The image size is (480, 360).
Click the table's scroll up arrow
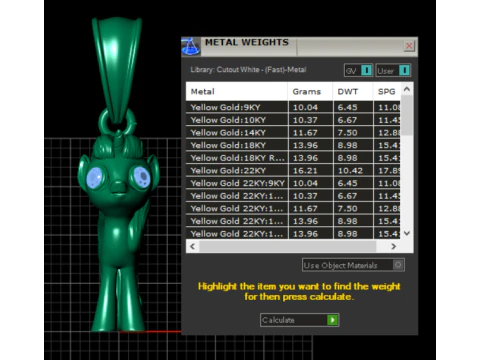(407, 89)
